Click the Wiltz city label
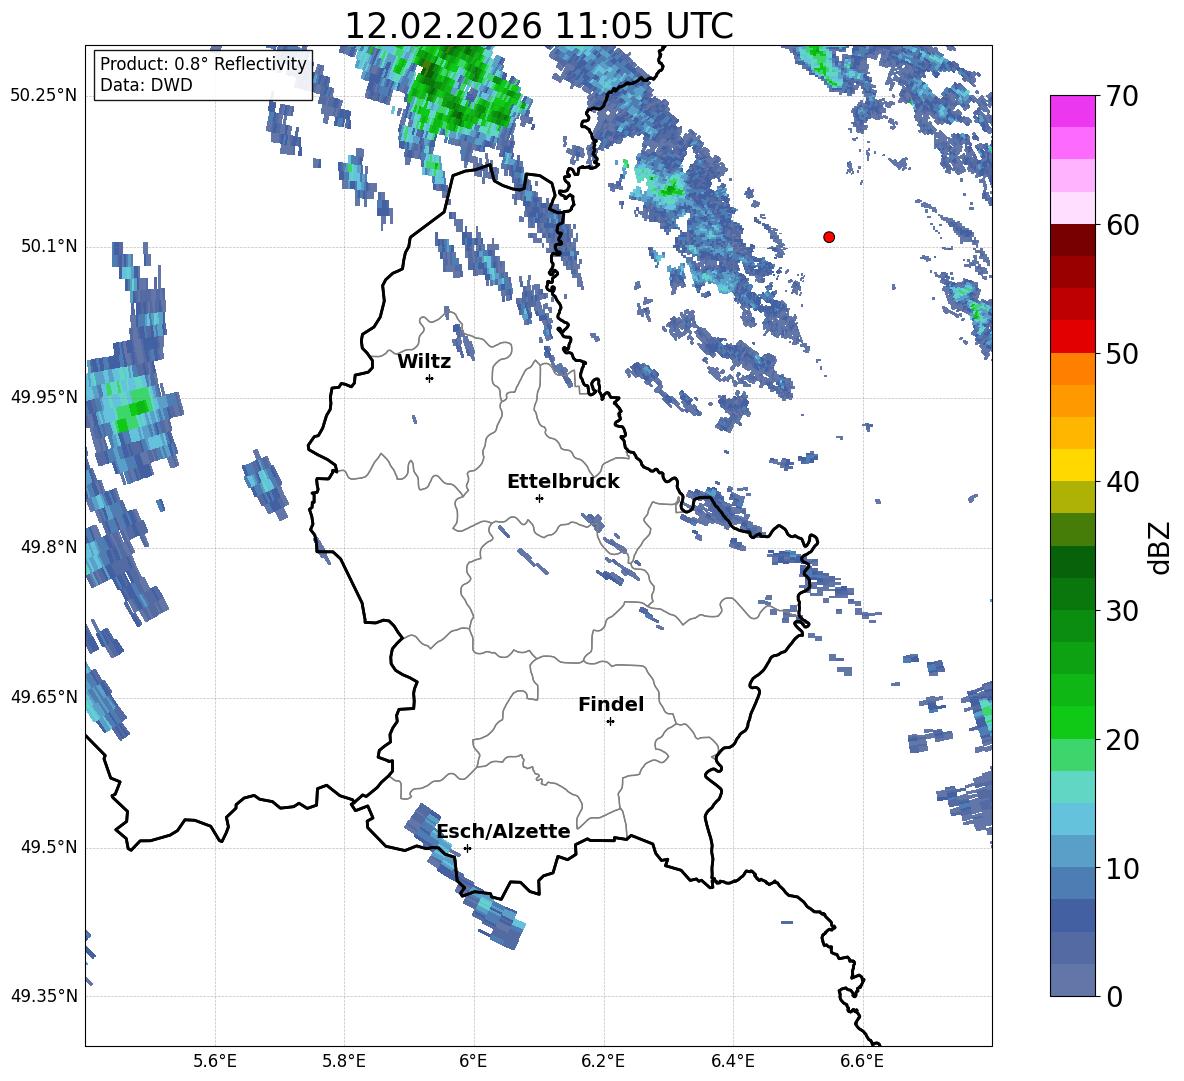This screenshot has height=1081, width=1184. (x=424, y=362)
